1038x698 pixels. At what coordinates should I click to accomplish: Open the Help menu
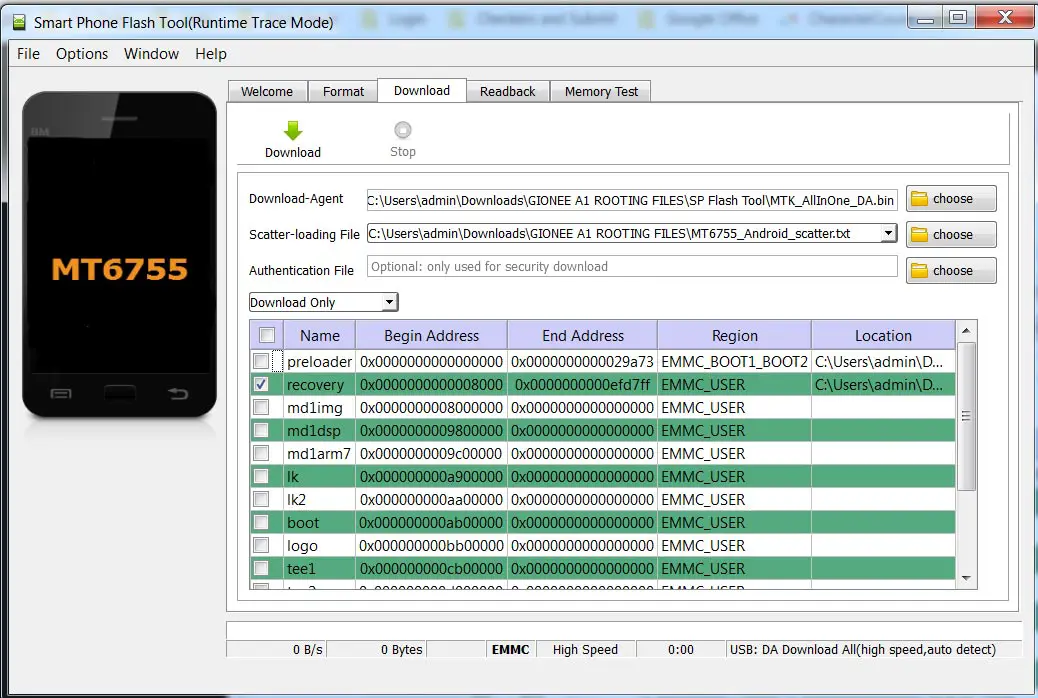211,54
